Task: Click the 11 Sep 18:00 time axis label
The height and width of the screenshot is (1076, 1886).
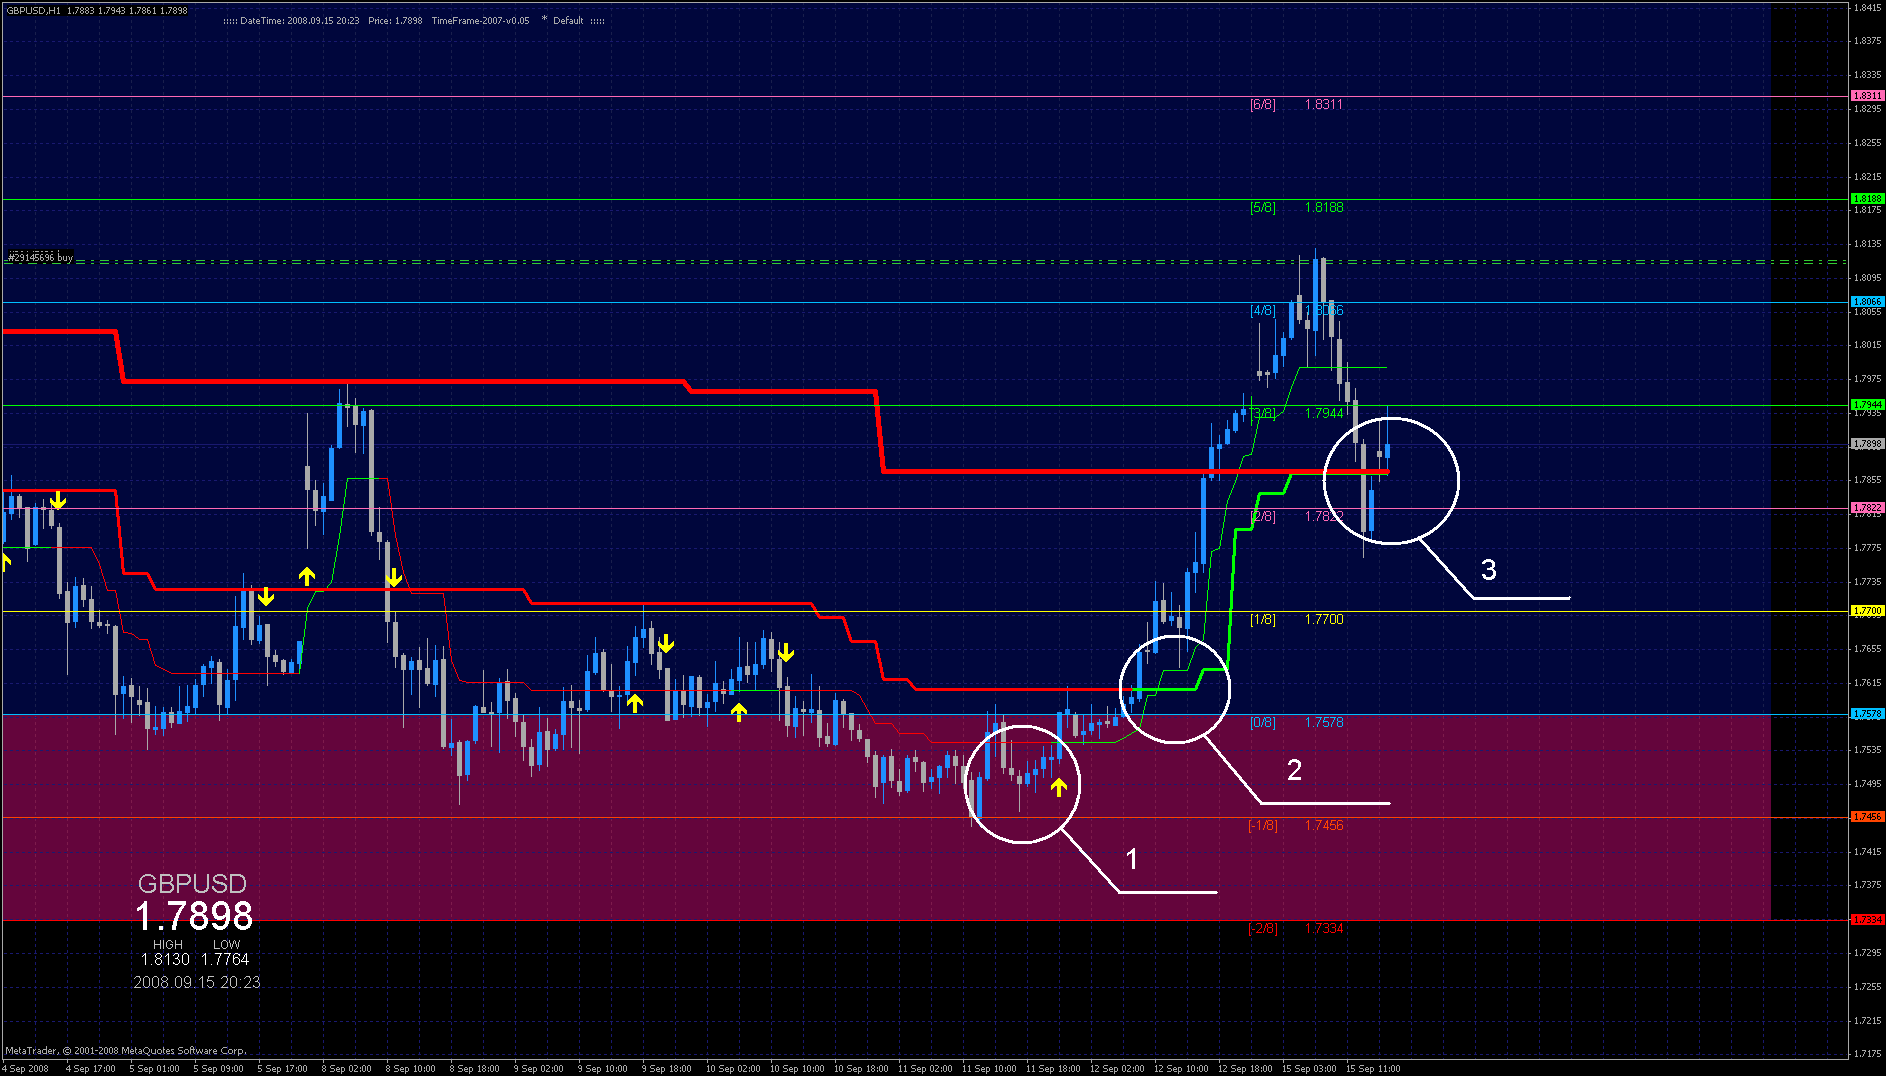Action: click(1053, 1069)
